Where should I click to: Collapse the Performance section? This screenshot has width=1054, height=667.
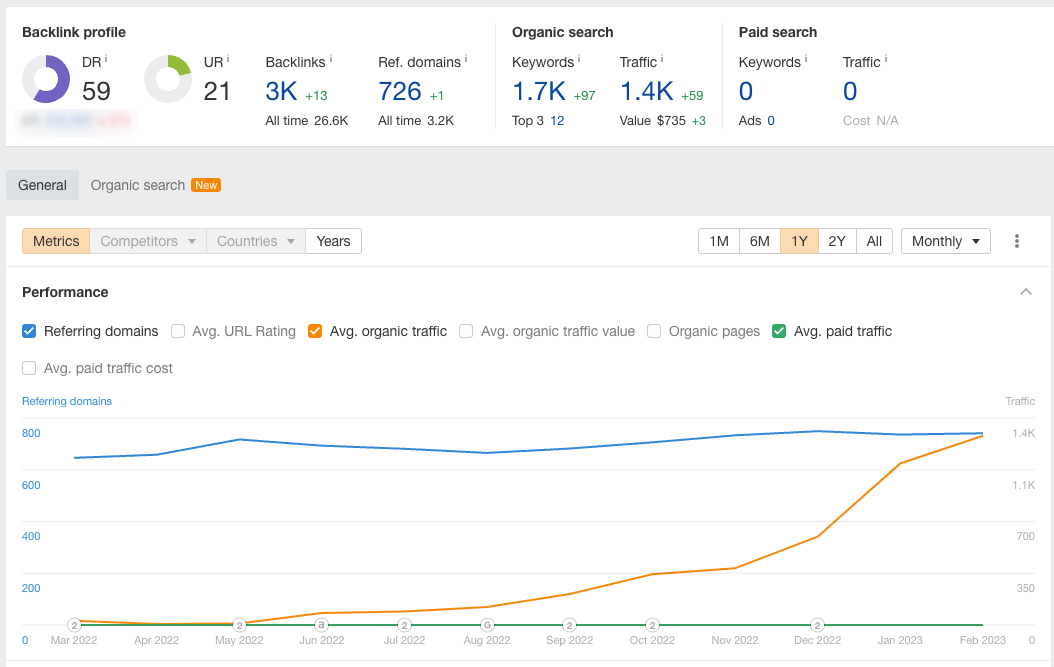point(1025,292)
